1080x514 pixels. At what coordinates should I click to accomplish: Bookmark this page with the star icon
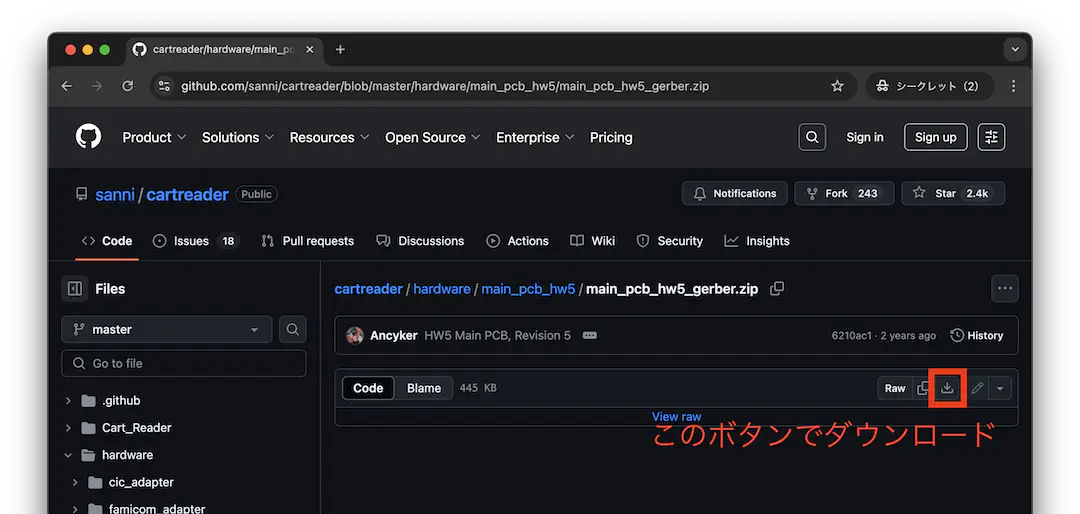click(837, 86)
